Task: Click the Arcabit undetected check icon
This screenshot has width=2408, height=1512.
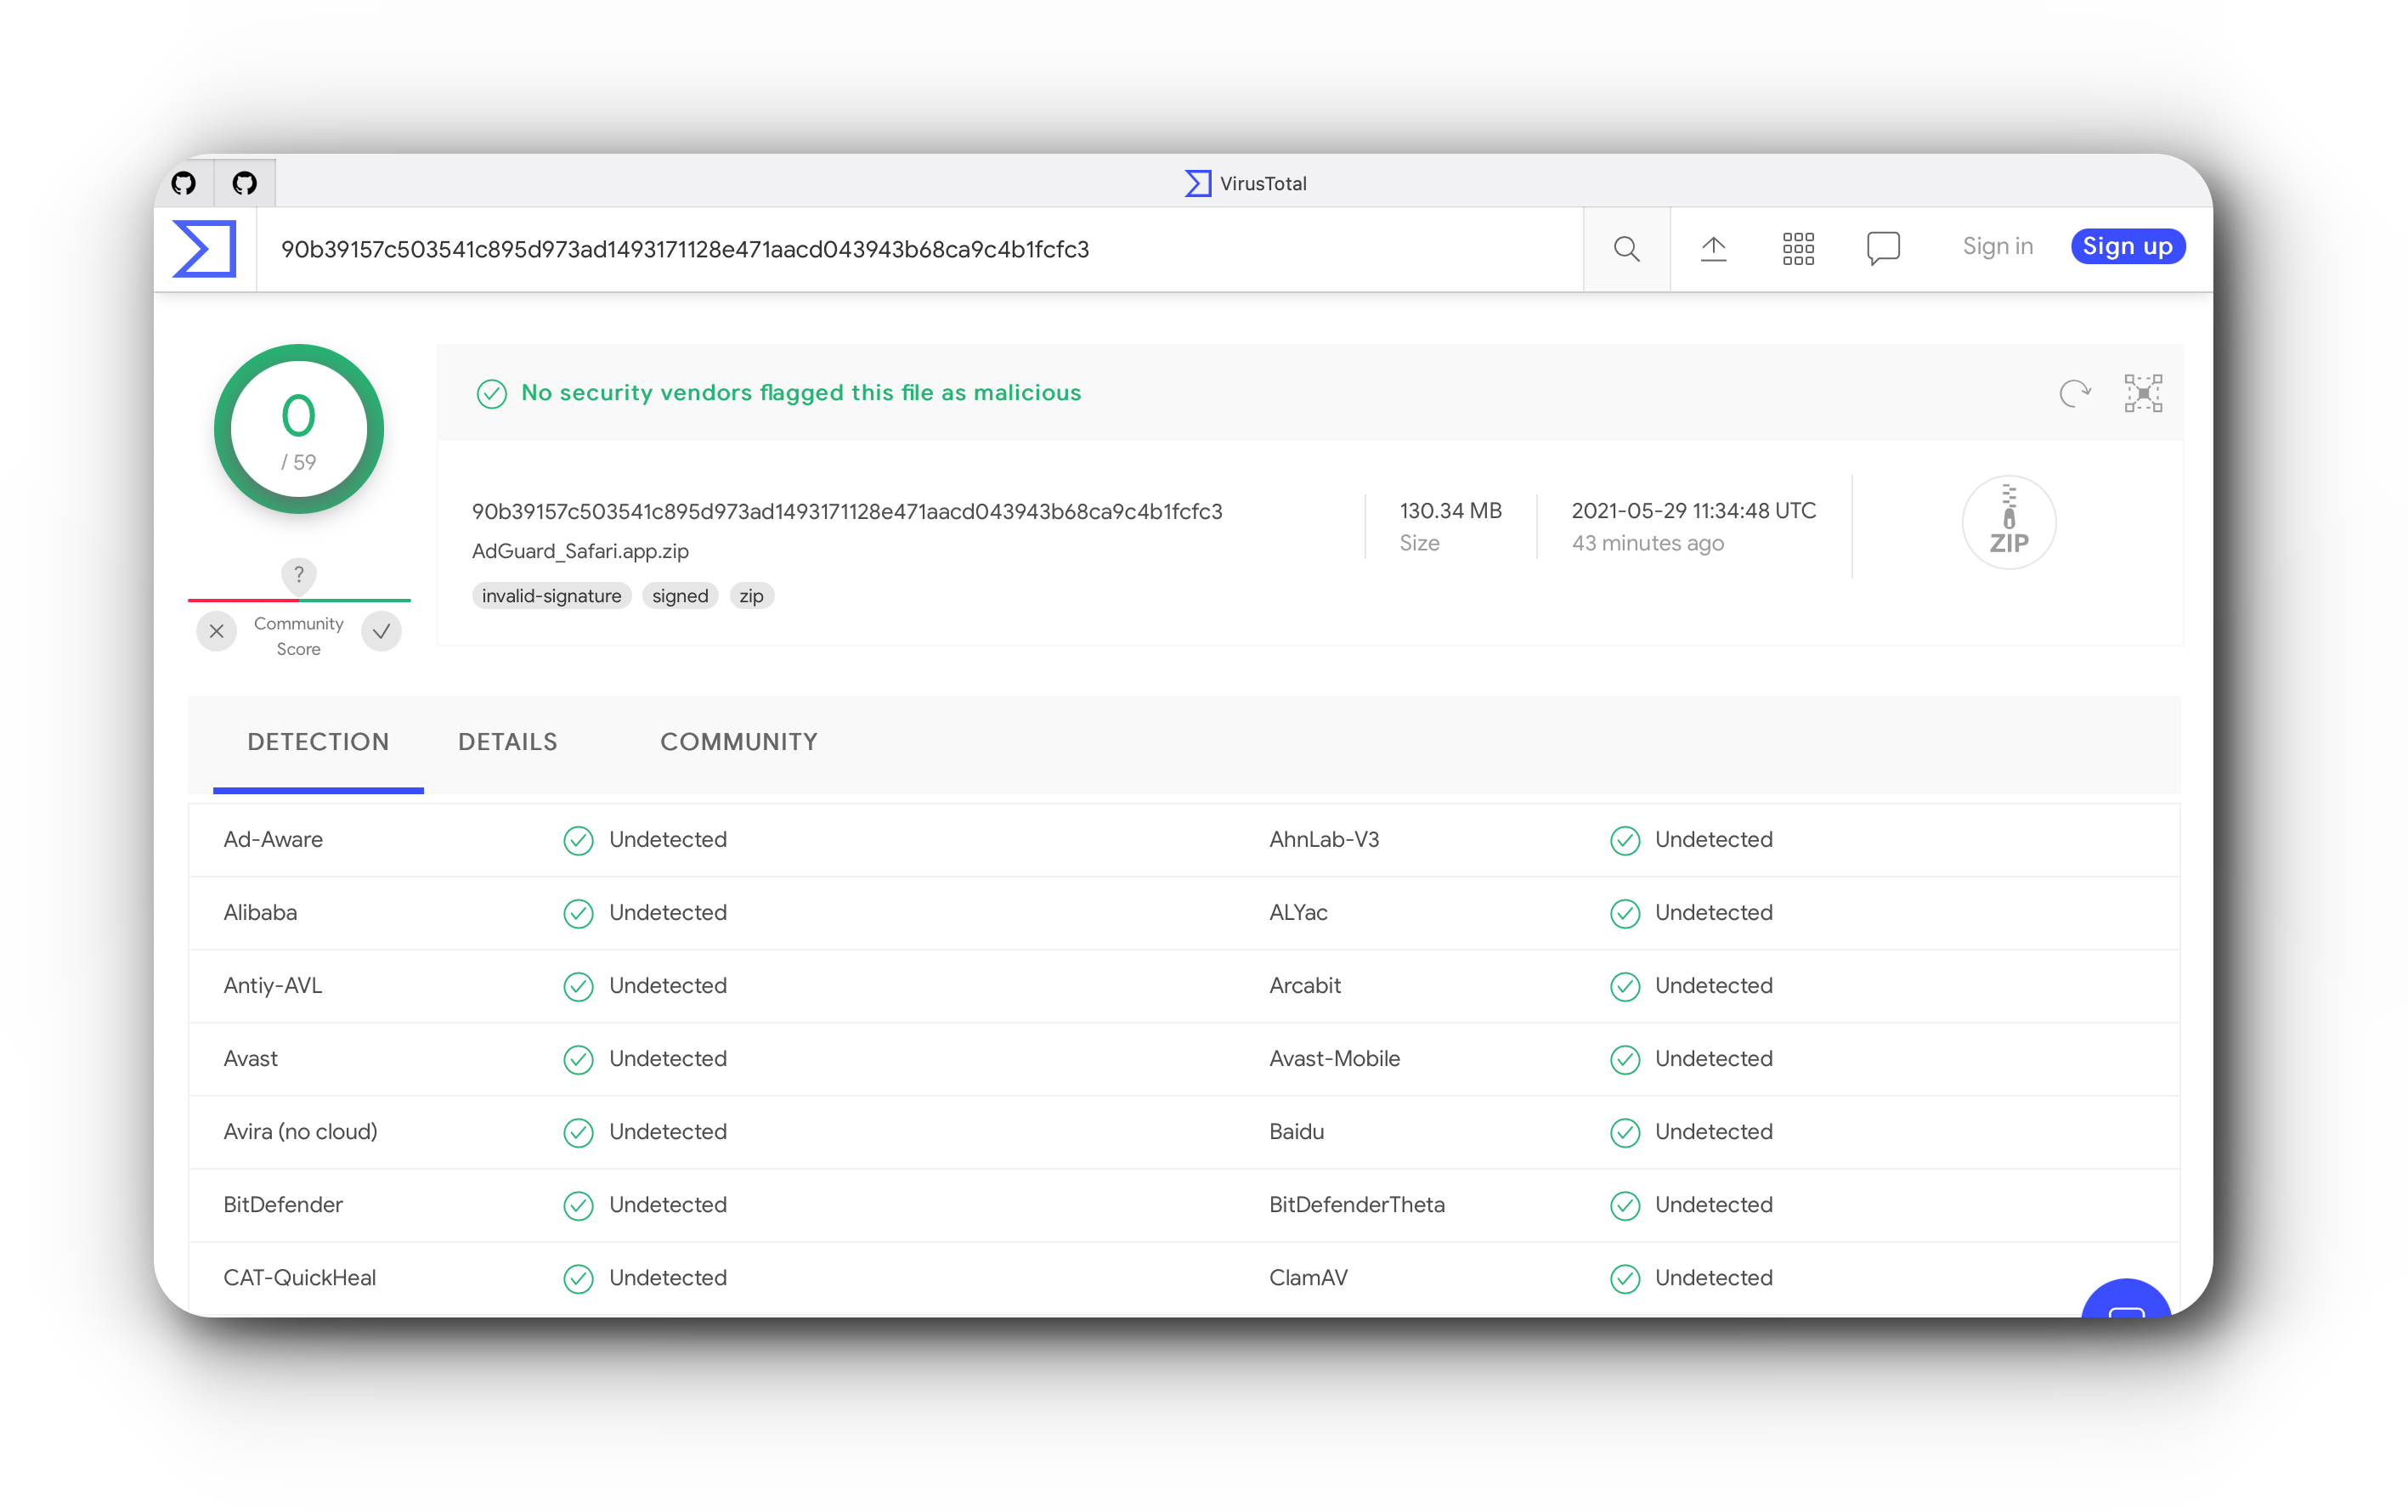Action: pos(1625,987)
